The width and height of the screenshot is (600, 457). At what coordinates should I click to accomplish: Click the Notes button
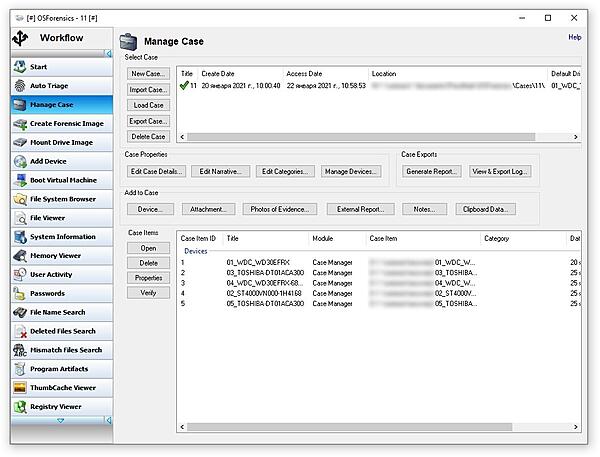(x=424, y=209)
